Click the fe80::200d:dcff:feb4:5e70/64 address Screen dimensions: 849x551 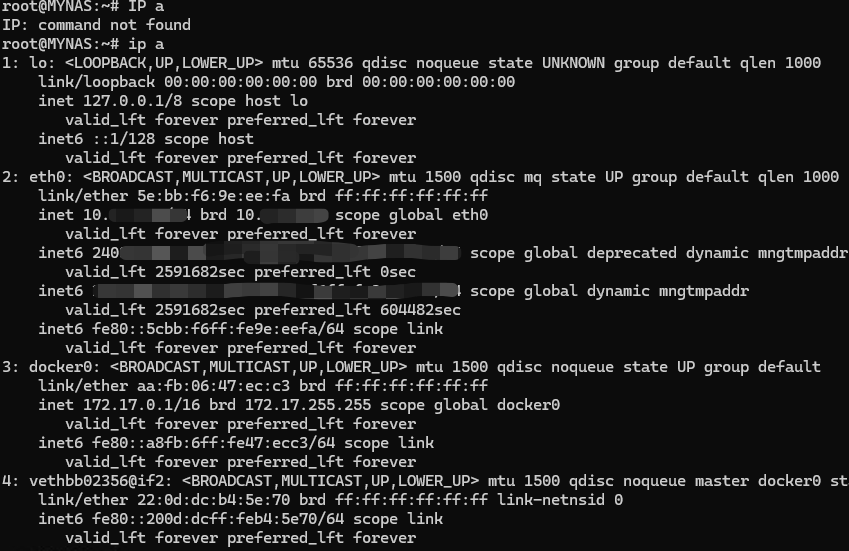[x=218, y=519]
